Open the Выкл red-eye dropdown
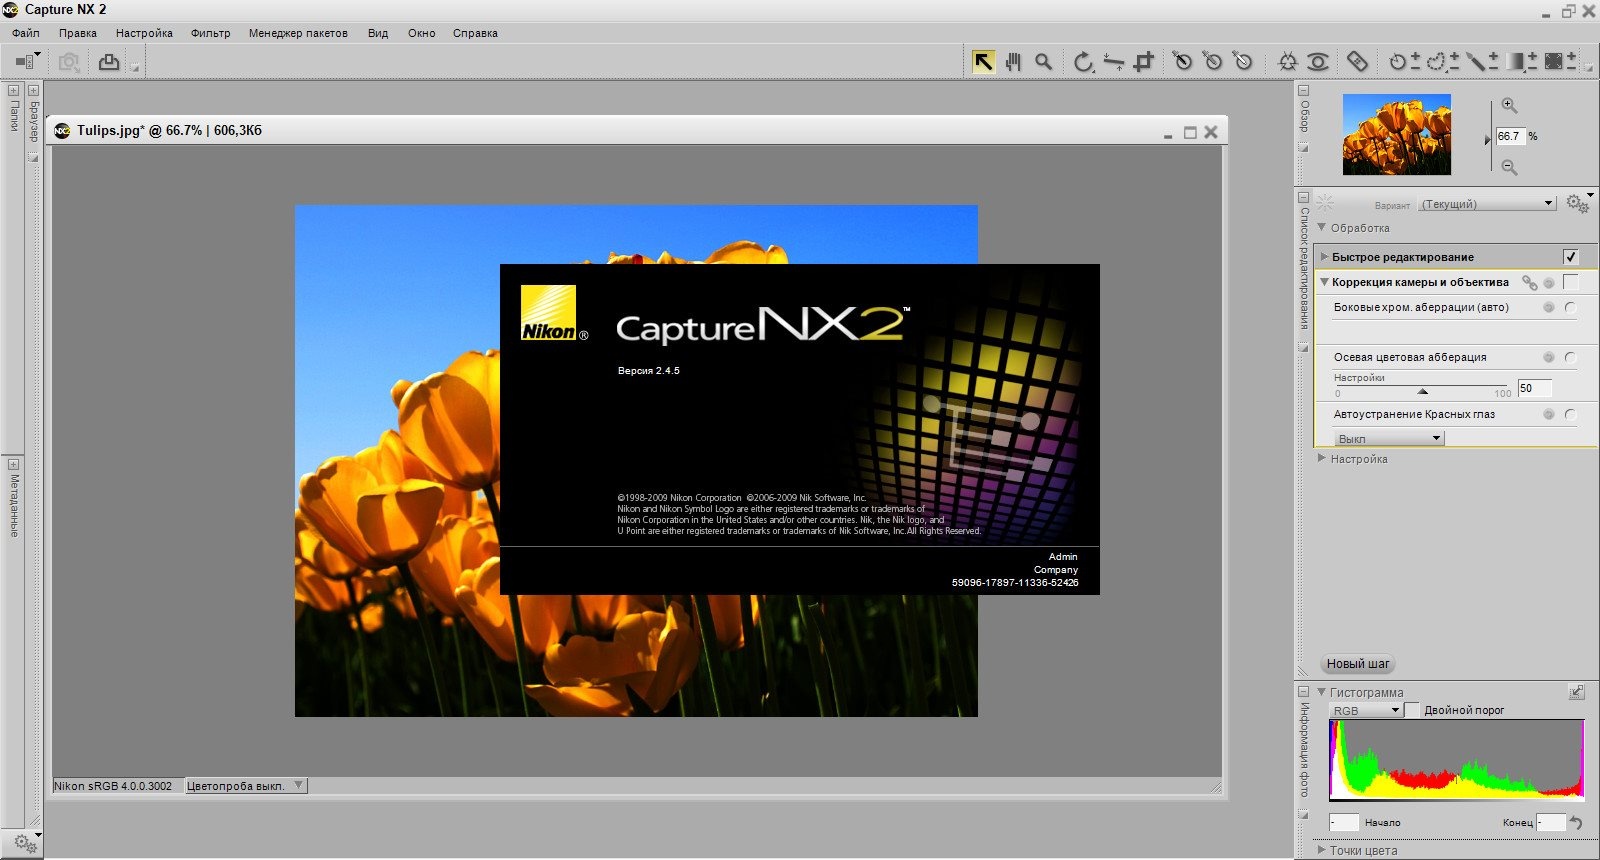This screenshot has height=860, width=1600. pos(1389,439)
